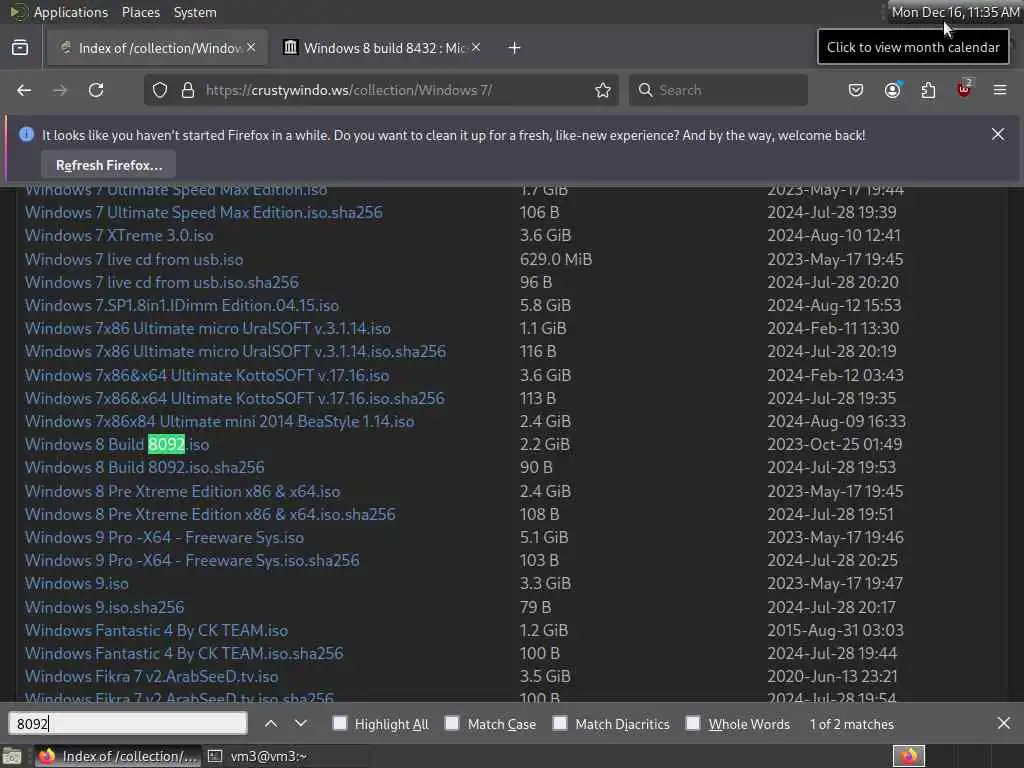Open Windows 7 live cd from usb.iso link

(x=134, y=260)
